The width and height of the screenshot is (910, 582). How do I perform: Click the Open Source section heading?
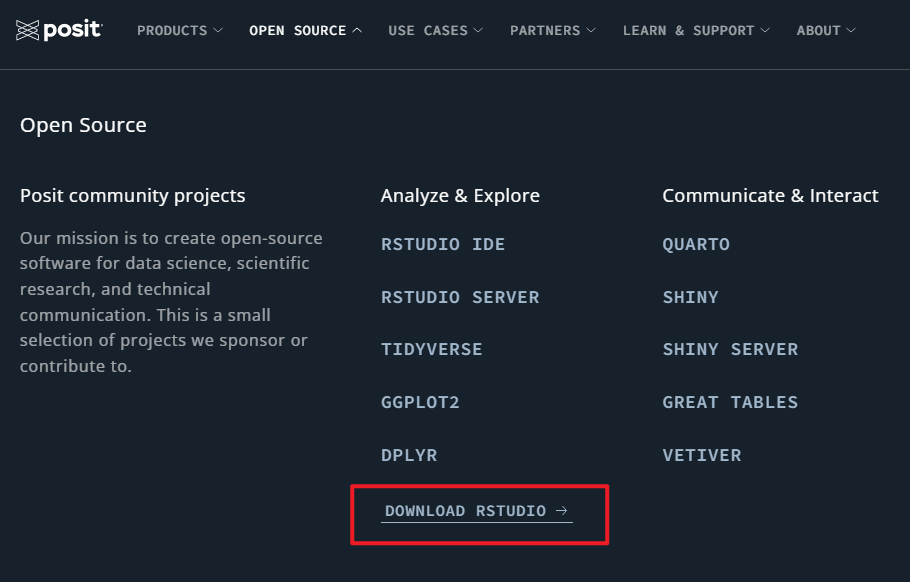(83, 125)
